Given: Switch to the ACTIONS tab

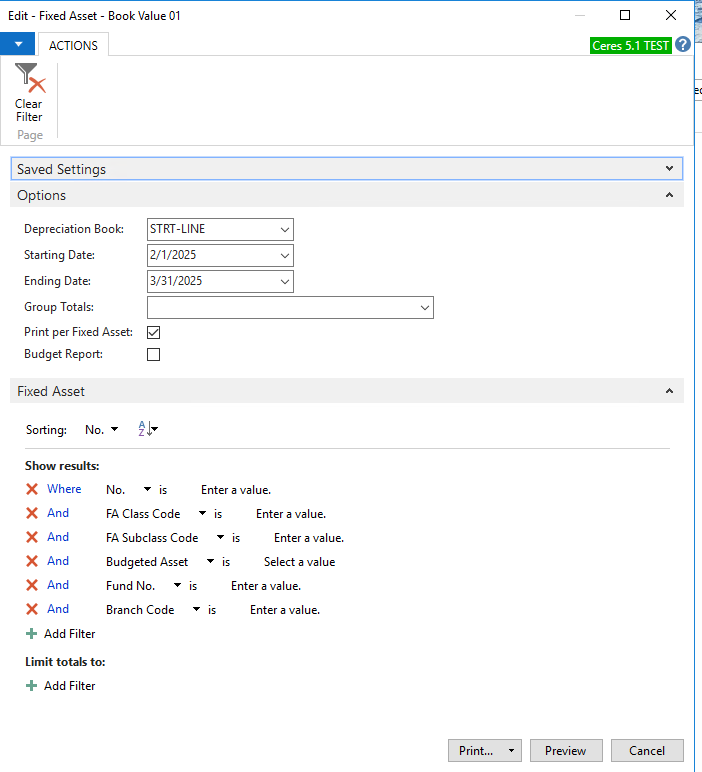Looking at the screenshot, I should 73,45.
